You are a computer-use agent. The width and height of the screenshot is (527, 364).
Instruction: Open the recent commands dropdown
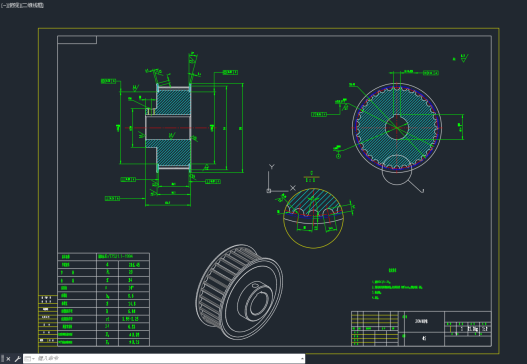click(x=30, y=359)
